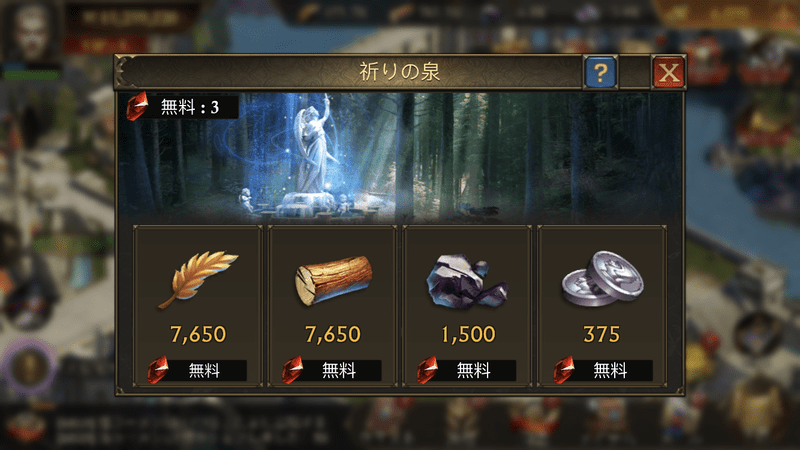
Task: Click the red gem beside 無料 : 3
Action: coord(137,106)
